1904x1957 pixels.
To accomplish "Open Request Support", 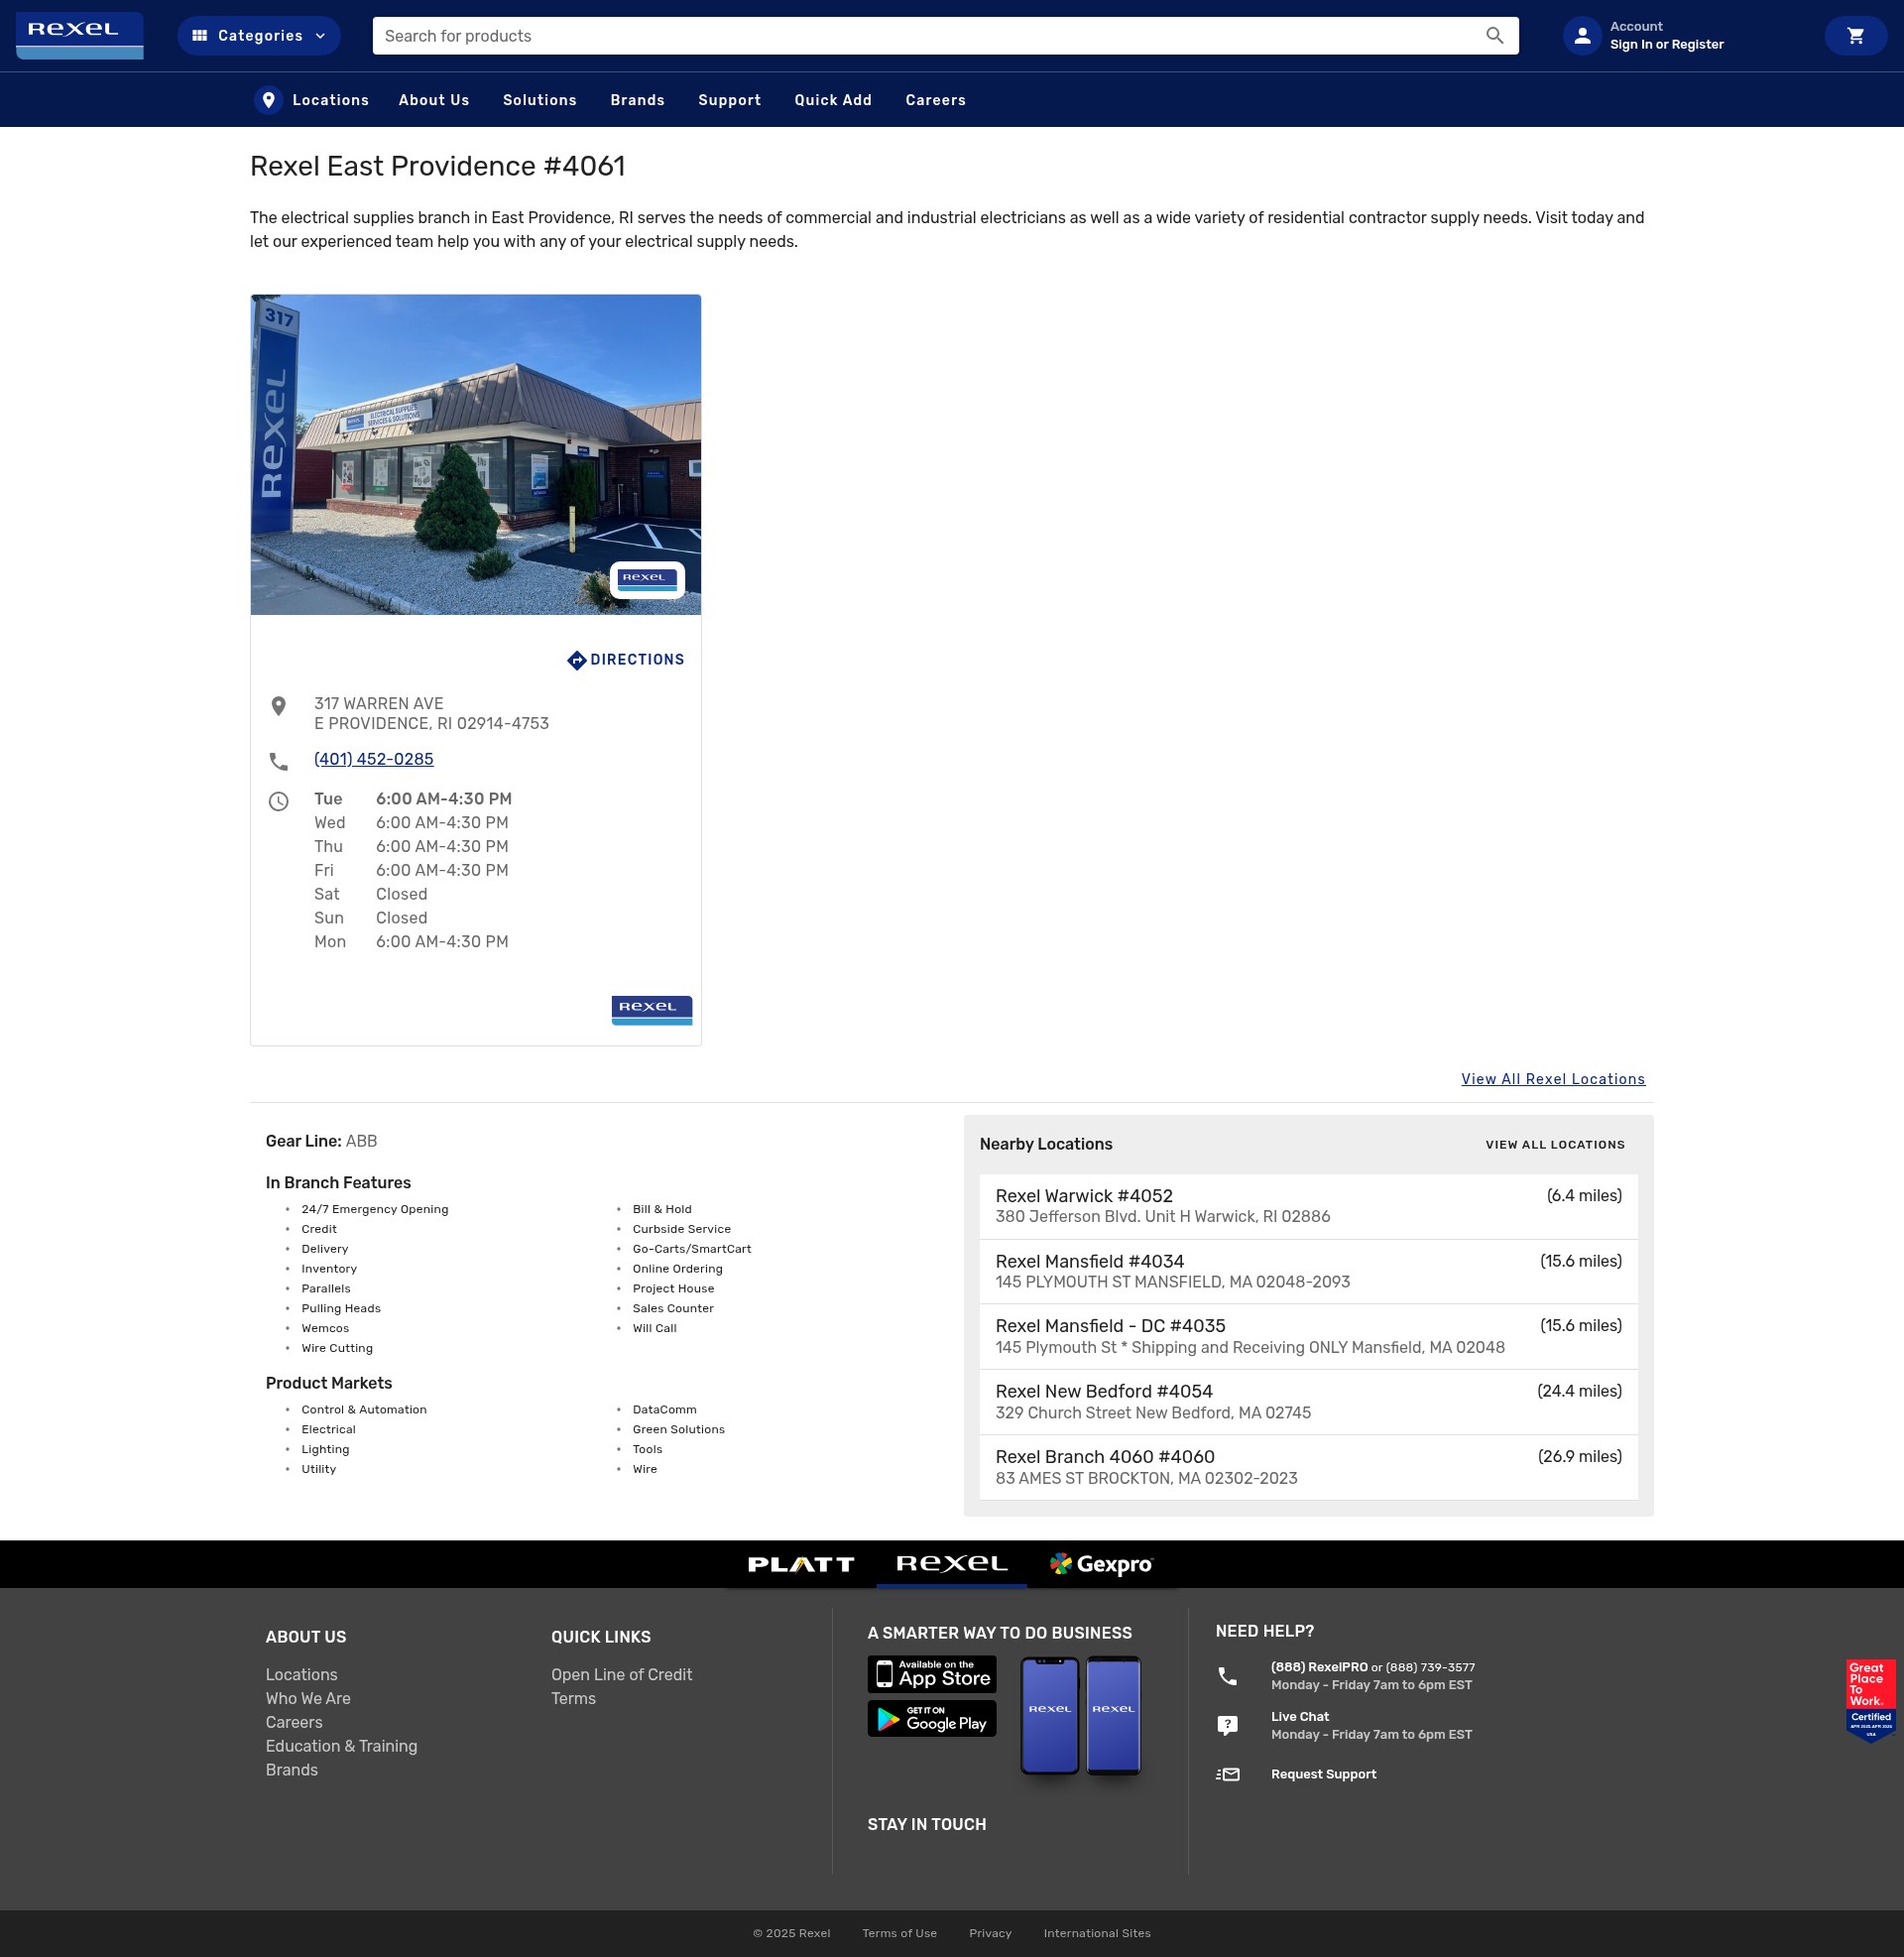I will click(x=1323, y=1775).
